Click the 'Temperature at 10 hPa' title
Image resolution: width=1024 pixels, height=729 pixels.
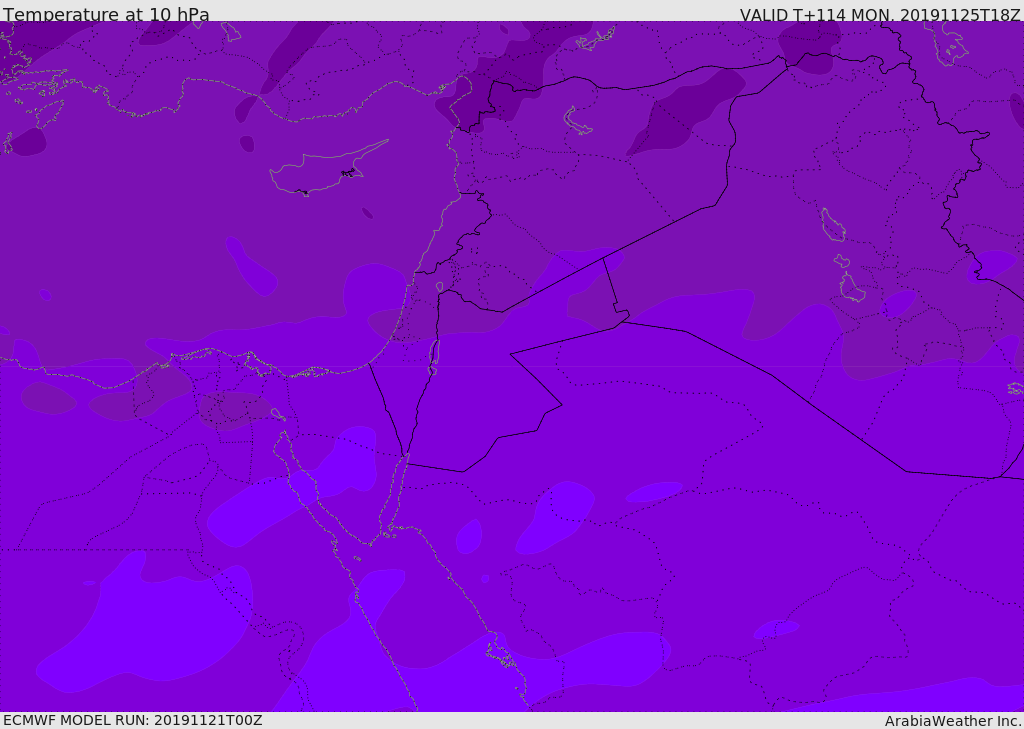[106, 14]
